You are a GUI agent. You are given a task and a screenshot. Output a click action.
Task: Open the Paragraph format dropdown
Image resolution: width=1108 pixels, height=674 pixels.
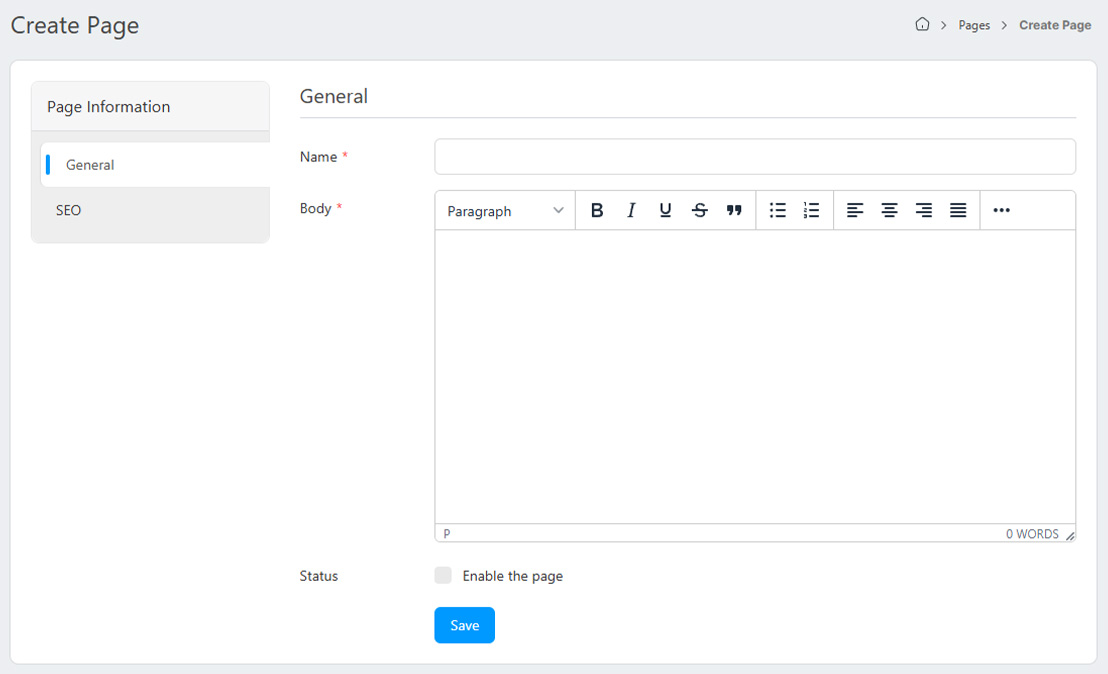tap(505, 211)
